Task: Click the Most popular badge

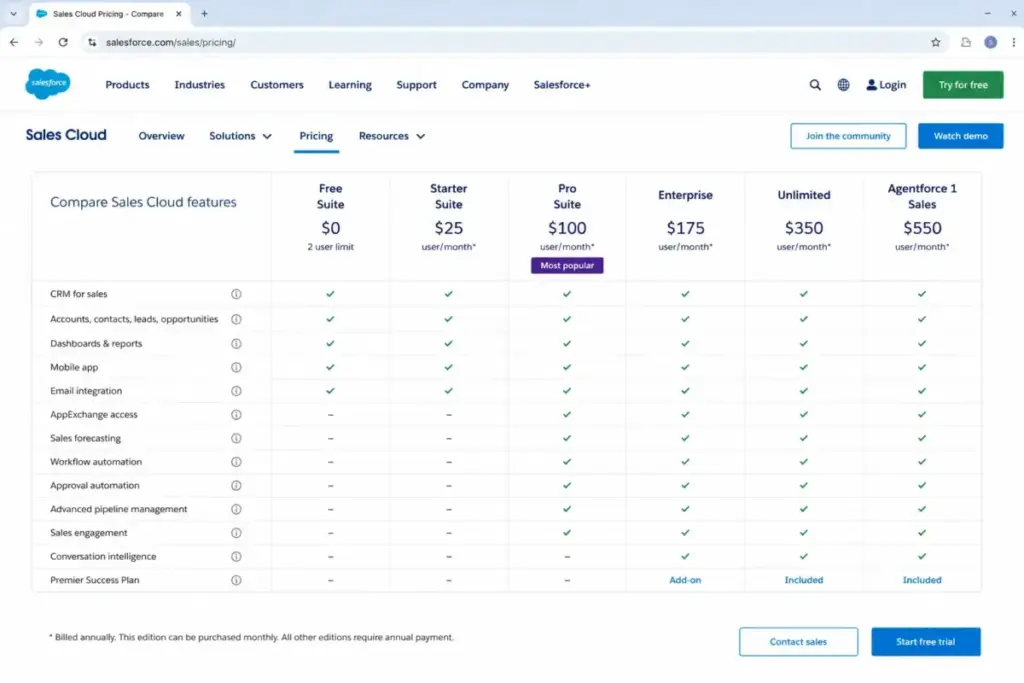Action: [567, 266]
